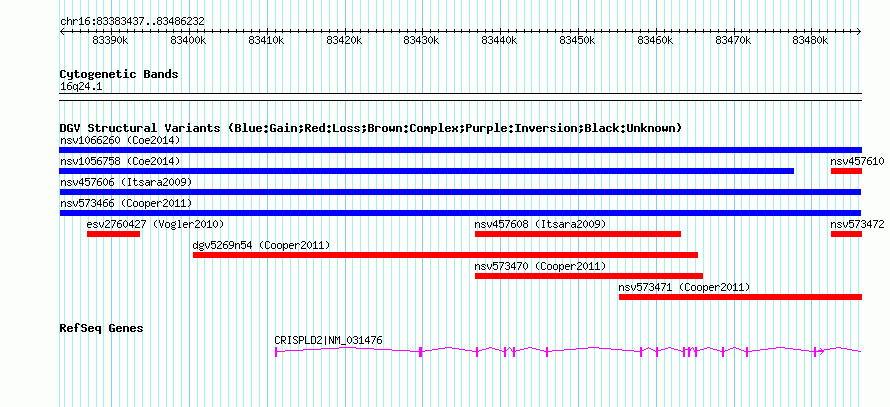Select the nsv1056758 (Coe2014) blue bar
This screenshot has height=407, width=890.
tap(426, 171)
